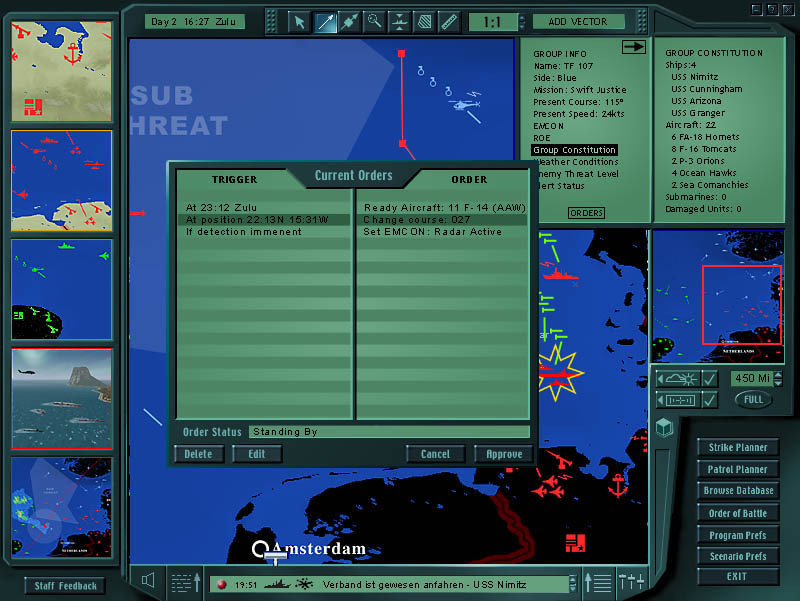This screenshot has width=800, height=601.
Task: Adjust the 450 Mi range stepper
Action: [778, 378]
